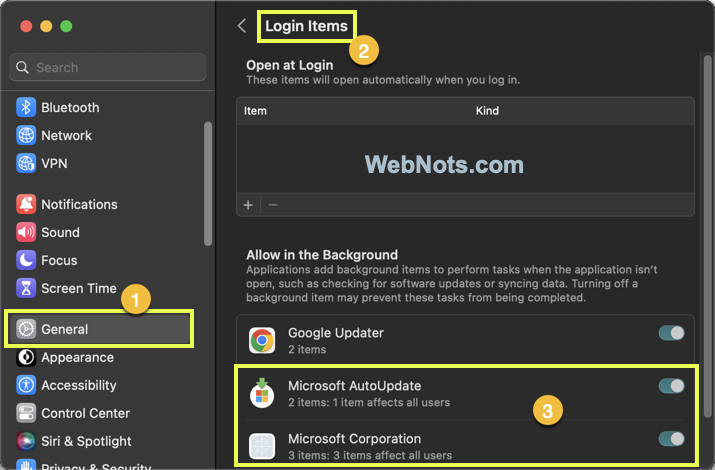Add a login item with plus button
The image size is (715, 470).
pyautogui.click(x=248, y=205)
